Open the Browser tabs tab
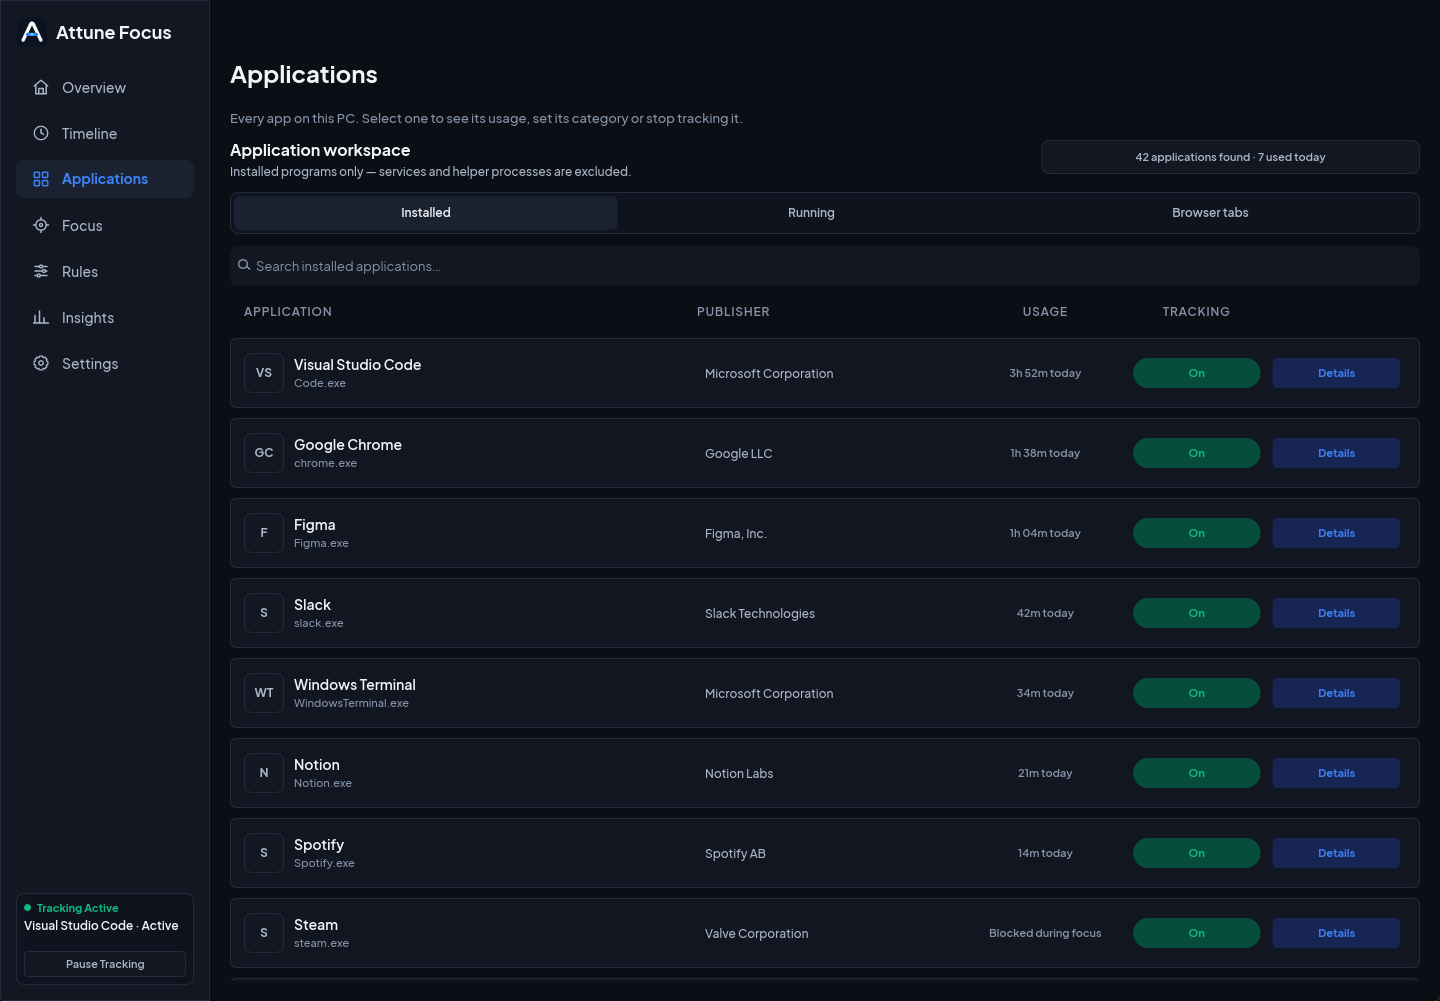The width and height of the screenshot is (1440, 1001). [x=1210, y=213]
